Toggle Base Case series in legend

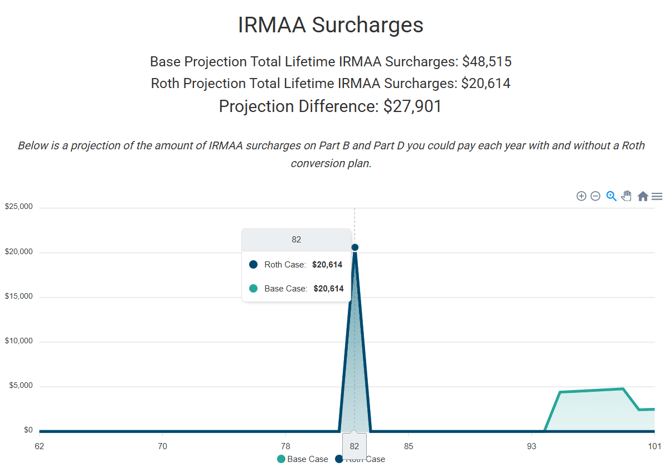(x=307, y=459)
